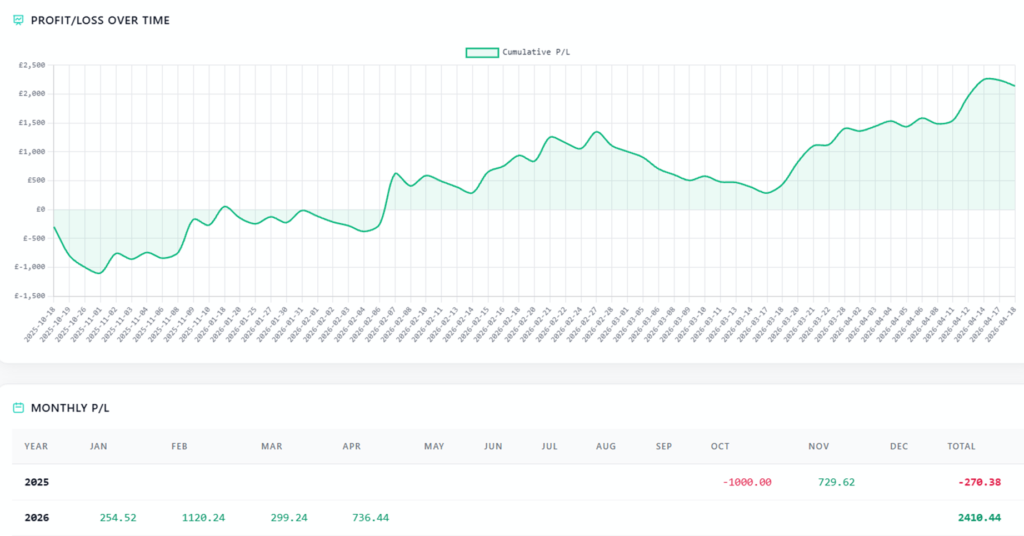Select the OCT column header

pyautogui.click(x=720, y=446)
